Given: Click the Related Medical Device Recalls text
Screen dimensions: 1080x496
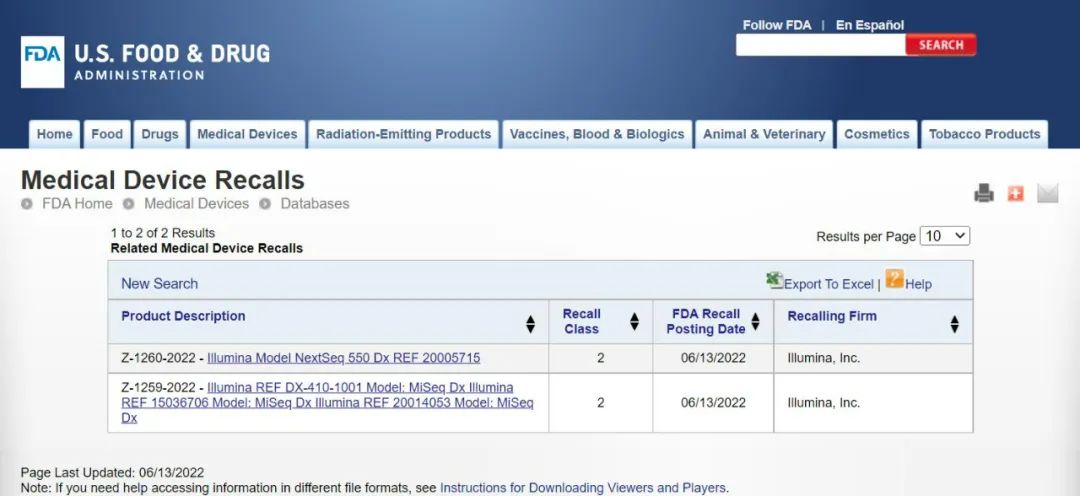Looking at the screenshot, I should coord(207,248).
